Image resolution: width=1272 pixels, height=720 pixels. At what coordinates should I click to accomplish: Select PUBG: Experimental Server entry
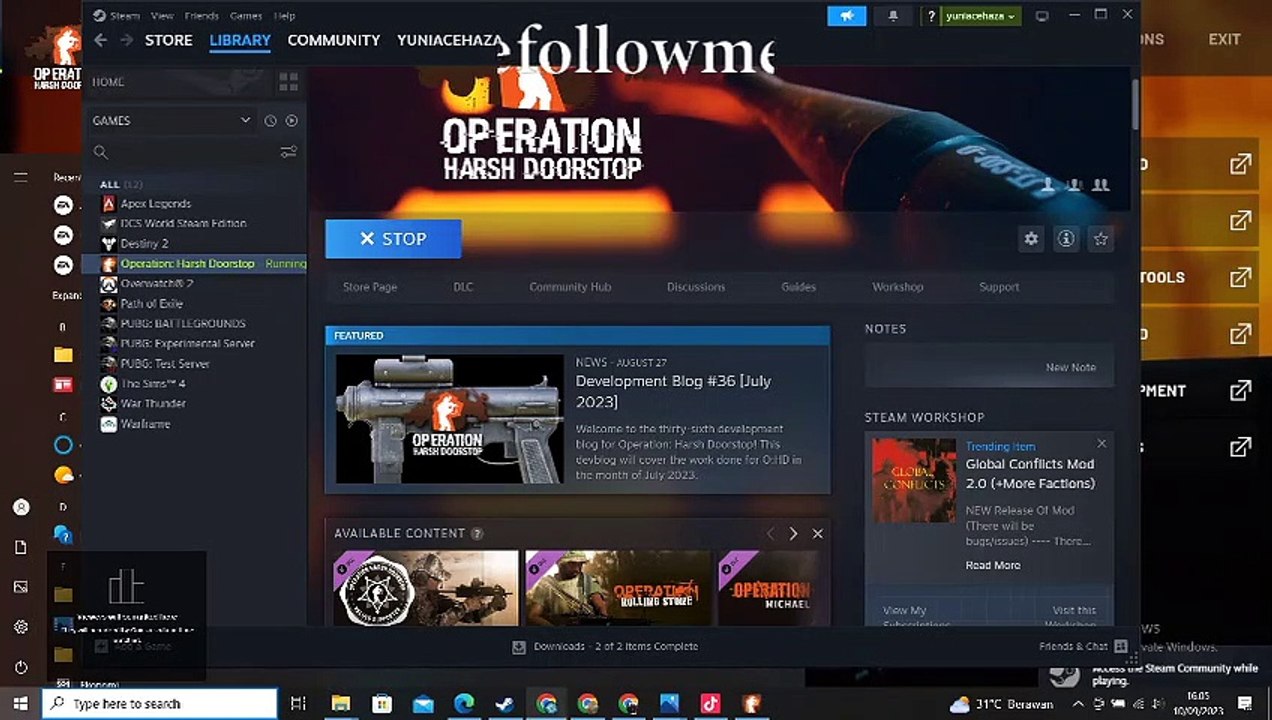coord(187,343)
